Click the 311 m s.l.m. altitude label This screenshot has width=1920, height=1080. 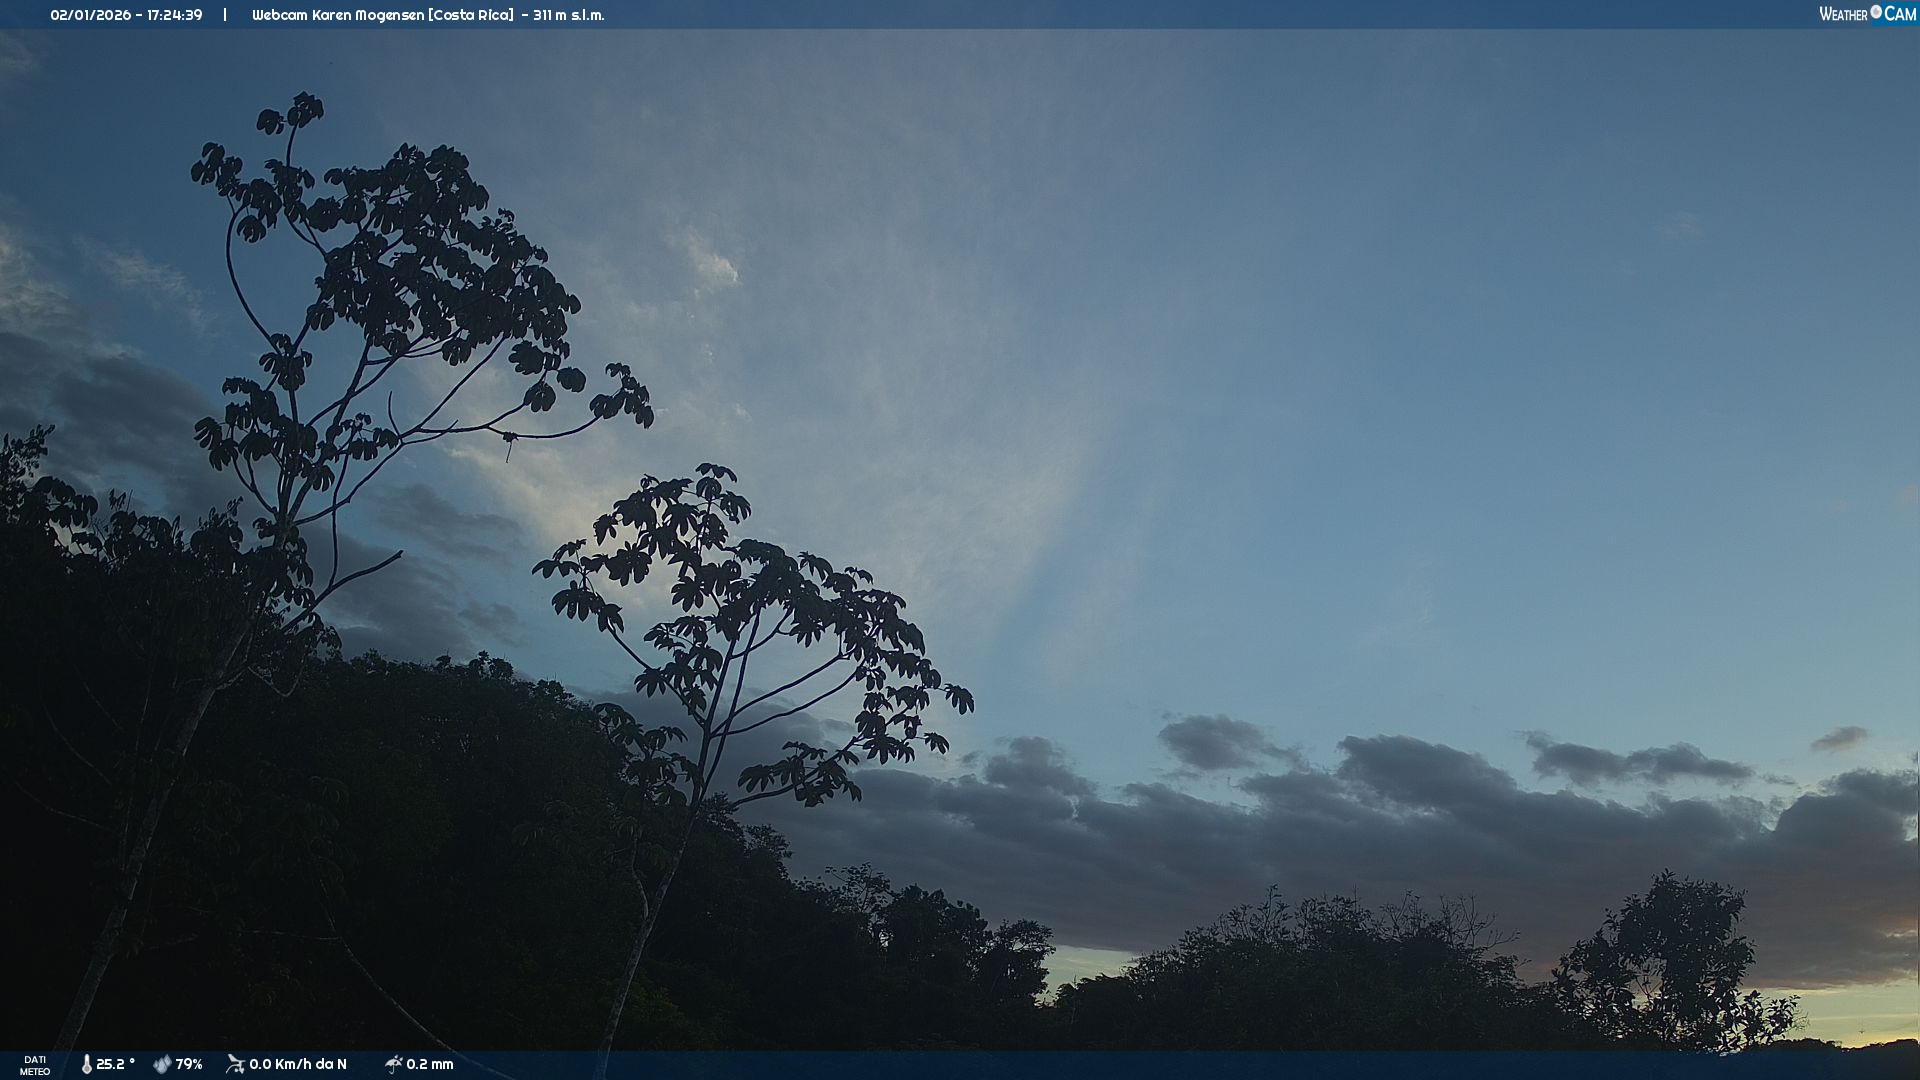pyautogui.click(x=568, y=15)
